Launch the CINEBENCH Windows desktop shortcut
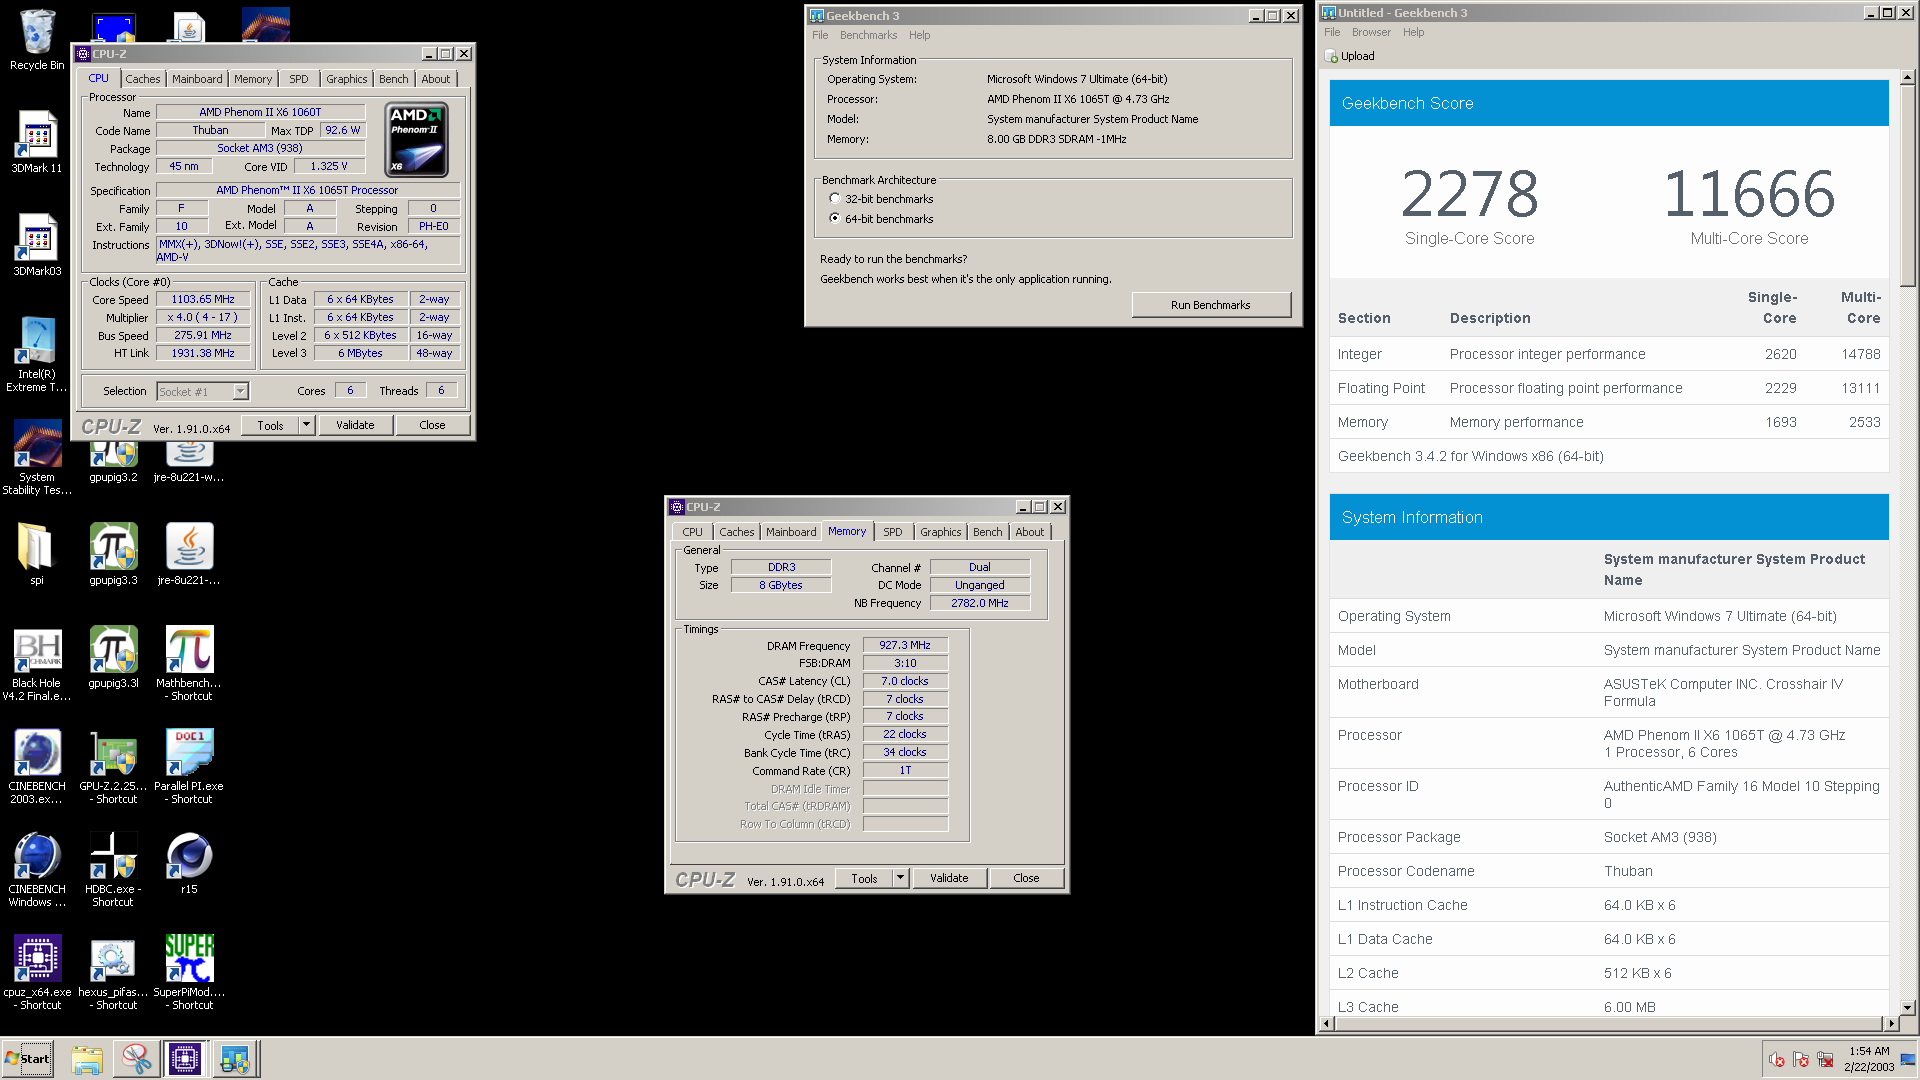This screenshot has height=1080, width=1920. point(37,870)
